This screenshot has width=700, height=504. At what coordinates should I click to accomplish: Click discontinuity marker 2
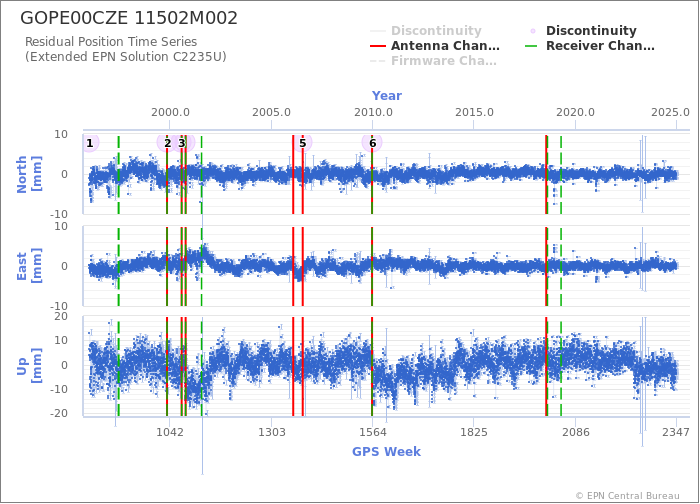coord(167,143)
